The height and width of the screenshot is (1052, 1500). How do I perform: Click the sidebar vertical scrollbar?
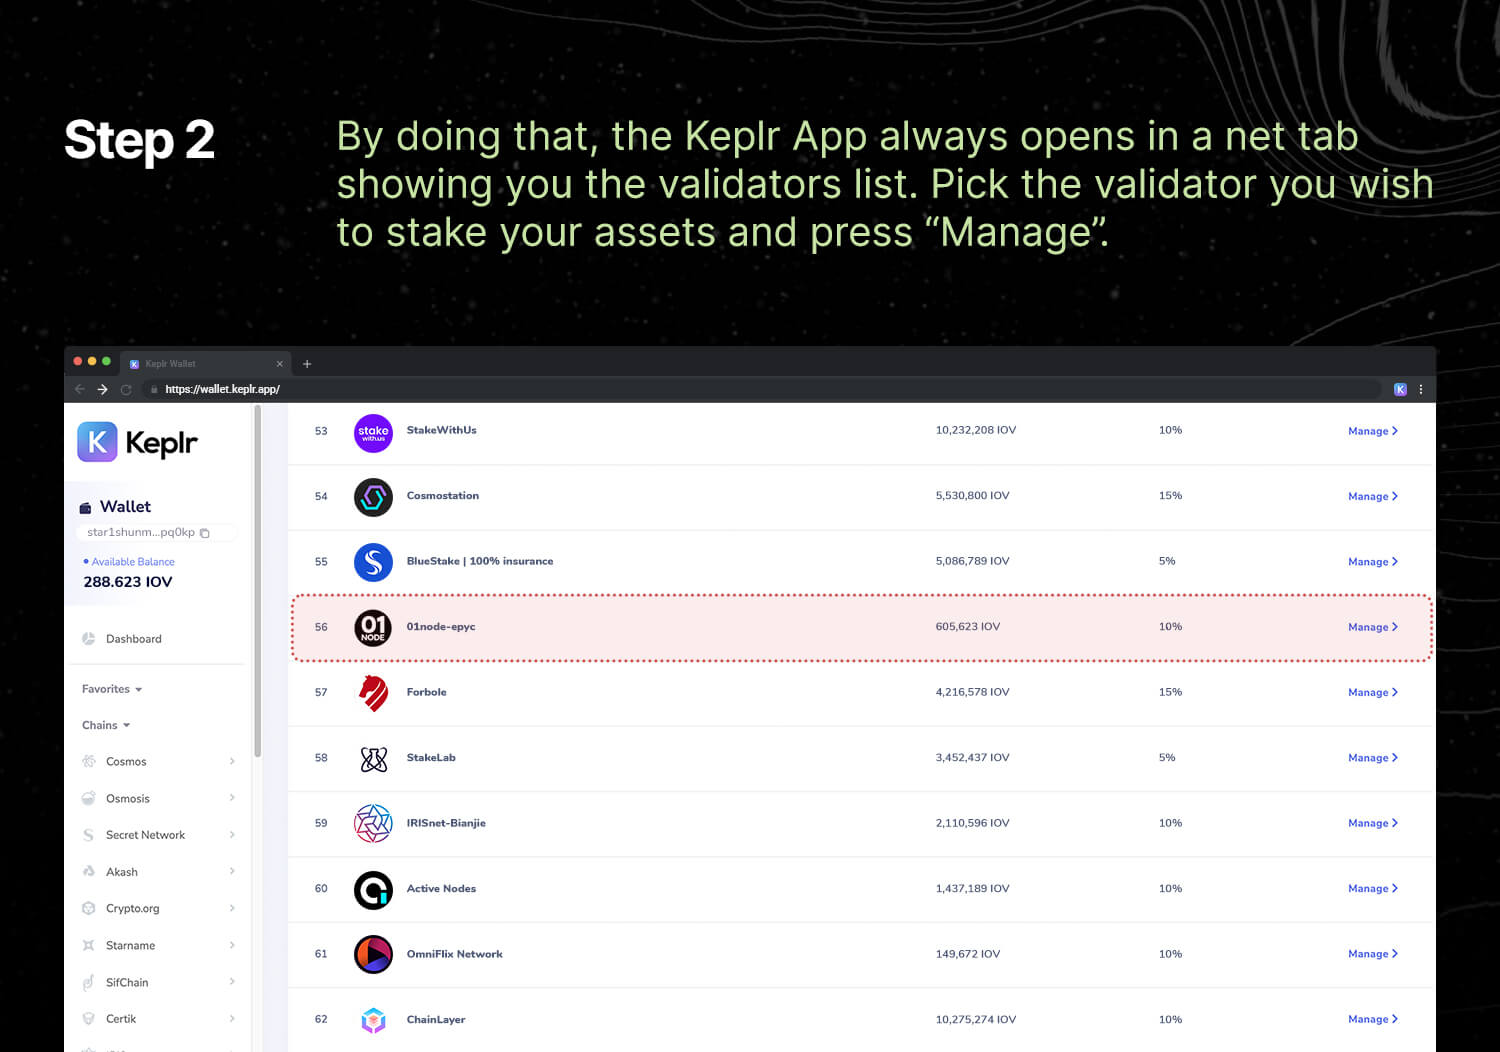[258, 580]
